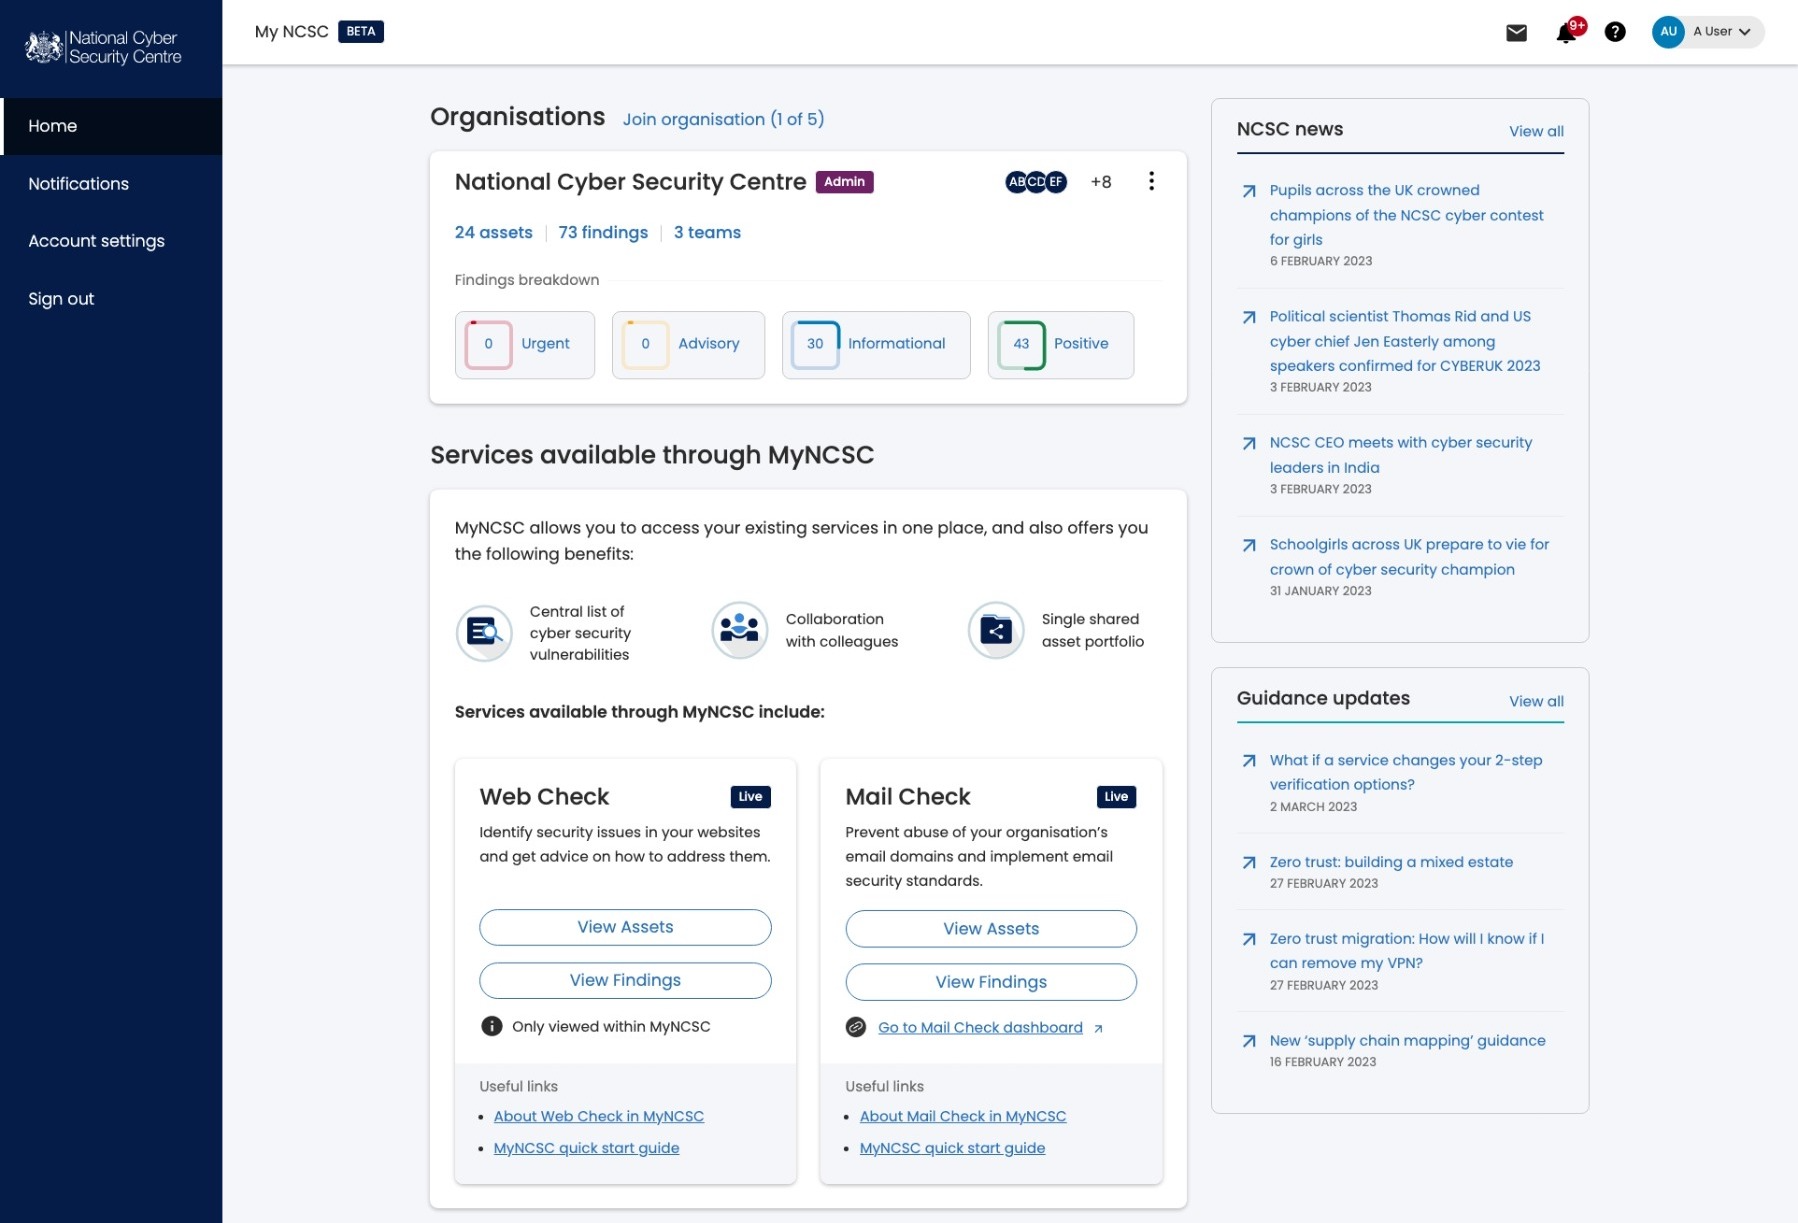Click the Central list vulnerabilities icon
Viewport: 1798px width, 1223px height.
pos(484,632)
